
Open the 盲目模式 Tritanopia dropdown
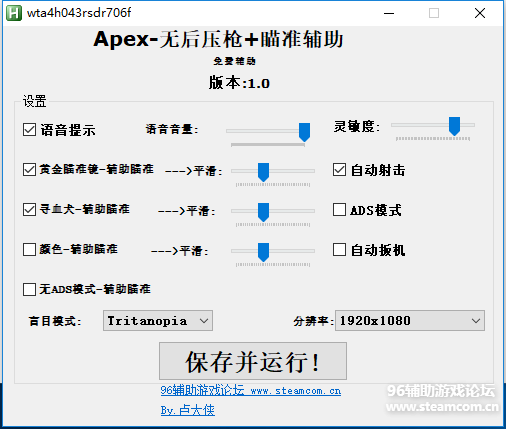tap(158, 321)
